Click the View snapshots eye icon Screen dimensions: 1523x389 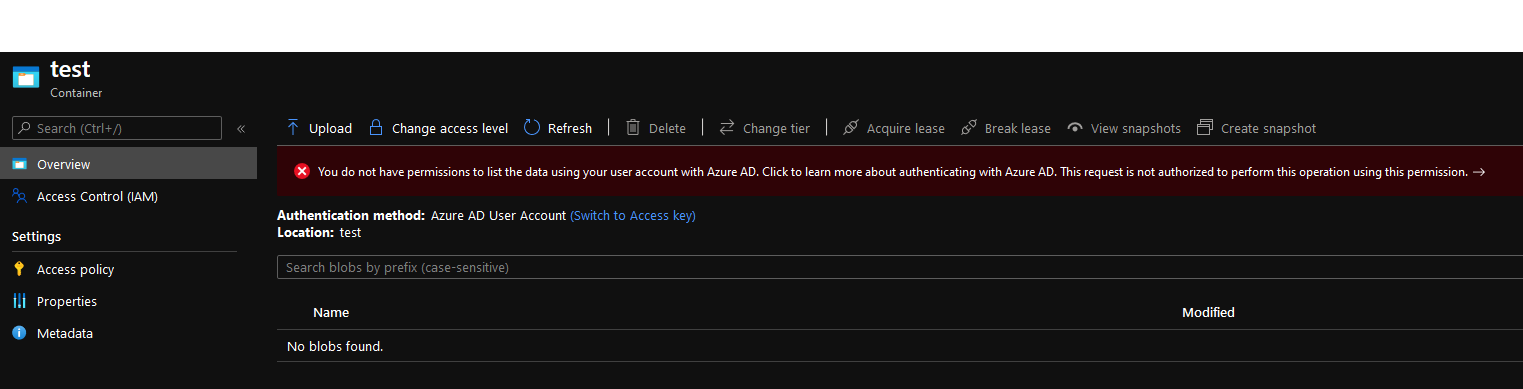[1075, 128]
